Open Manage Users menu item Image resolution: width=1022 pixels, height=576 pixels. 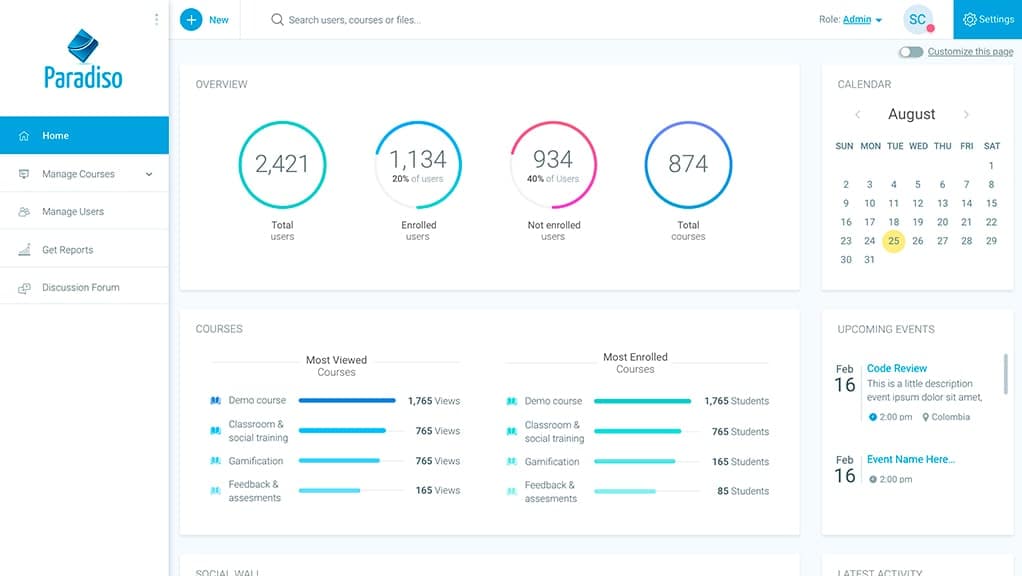84,212
